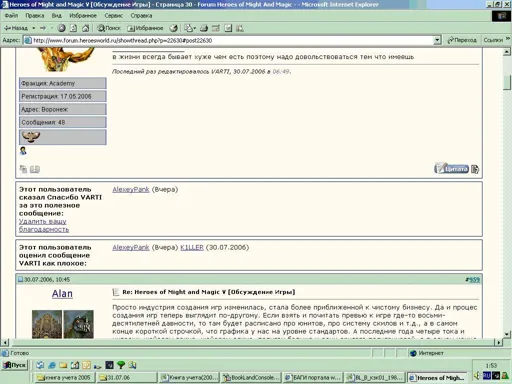Open the Вид menu

(56, 15)
